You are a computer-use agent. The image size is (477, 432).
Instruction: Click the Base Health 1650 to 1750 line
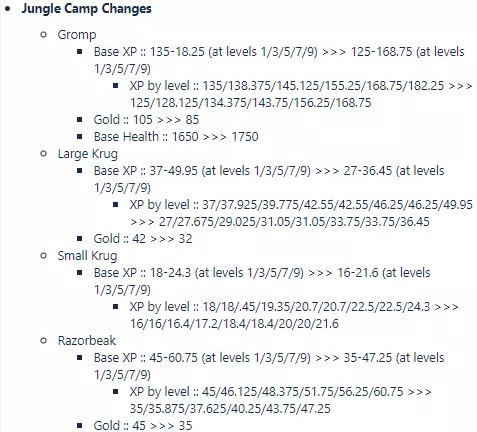(x=176, y=137)
